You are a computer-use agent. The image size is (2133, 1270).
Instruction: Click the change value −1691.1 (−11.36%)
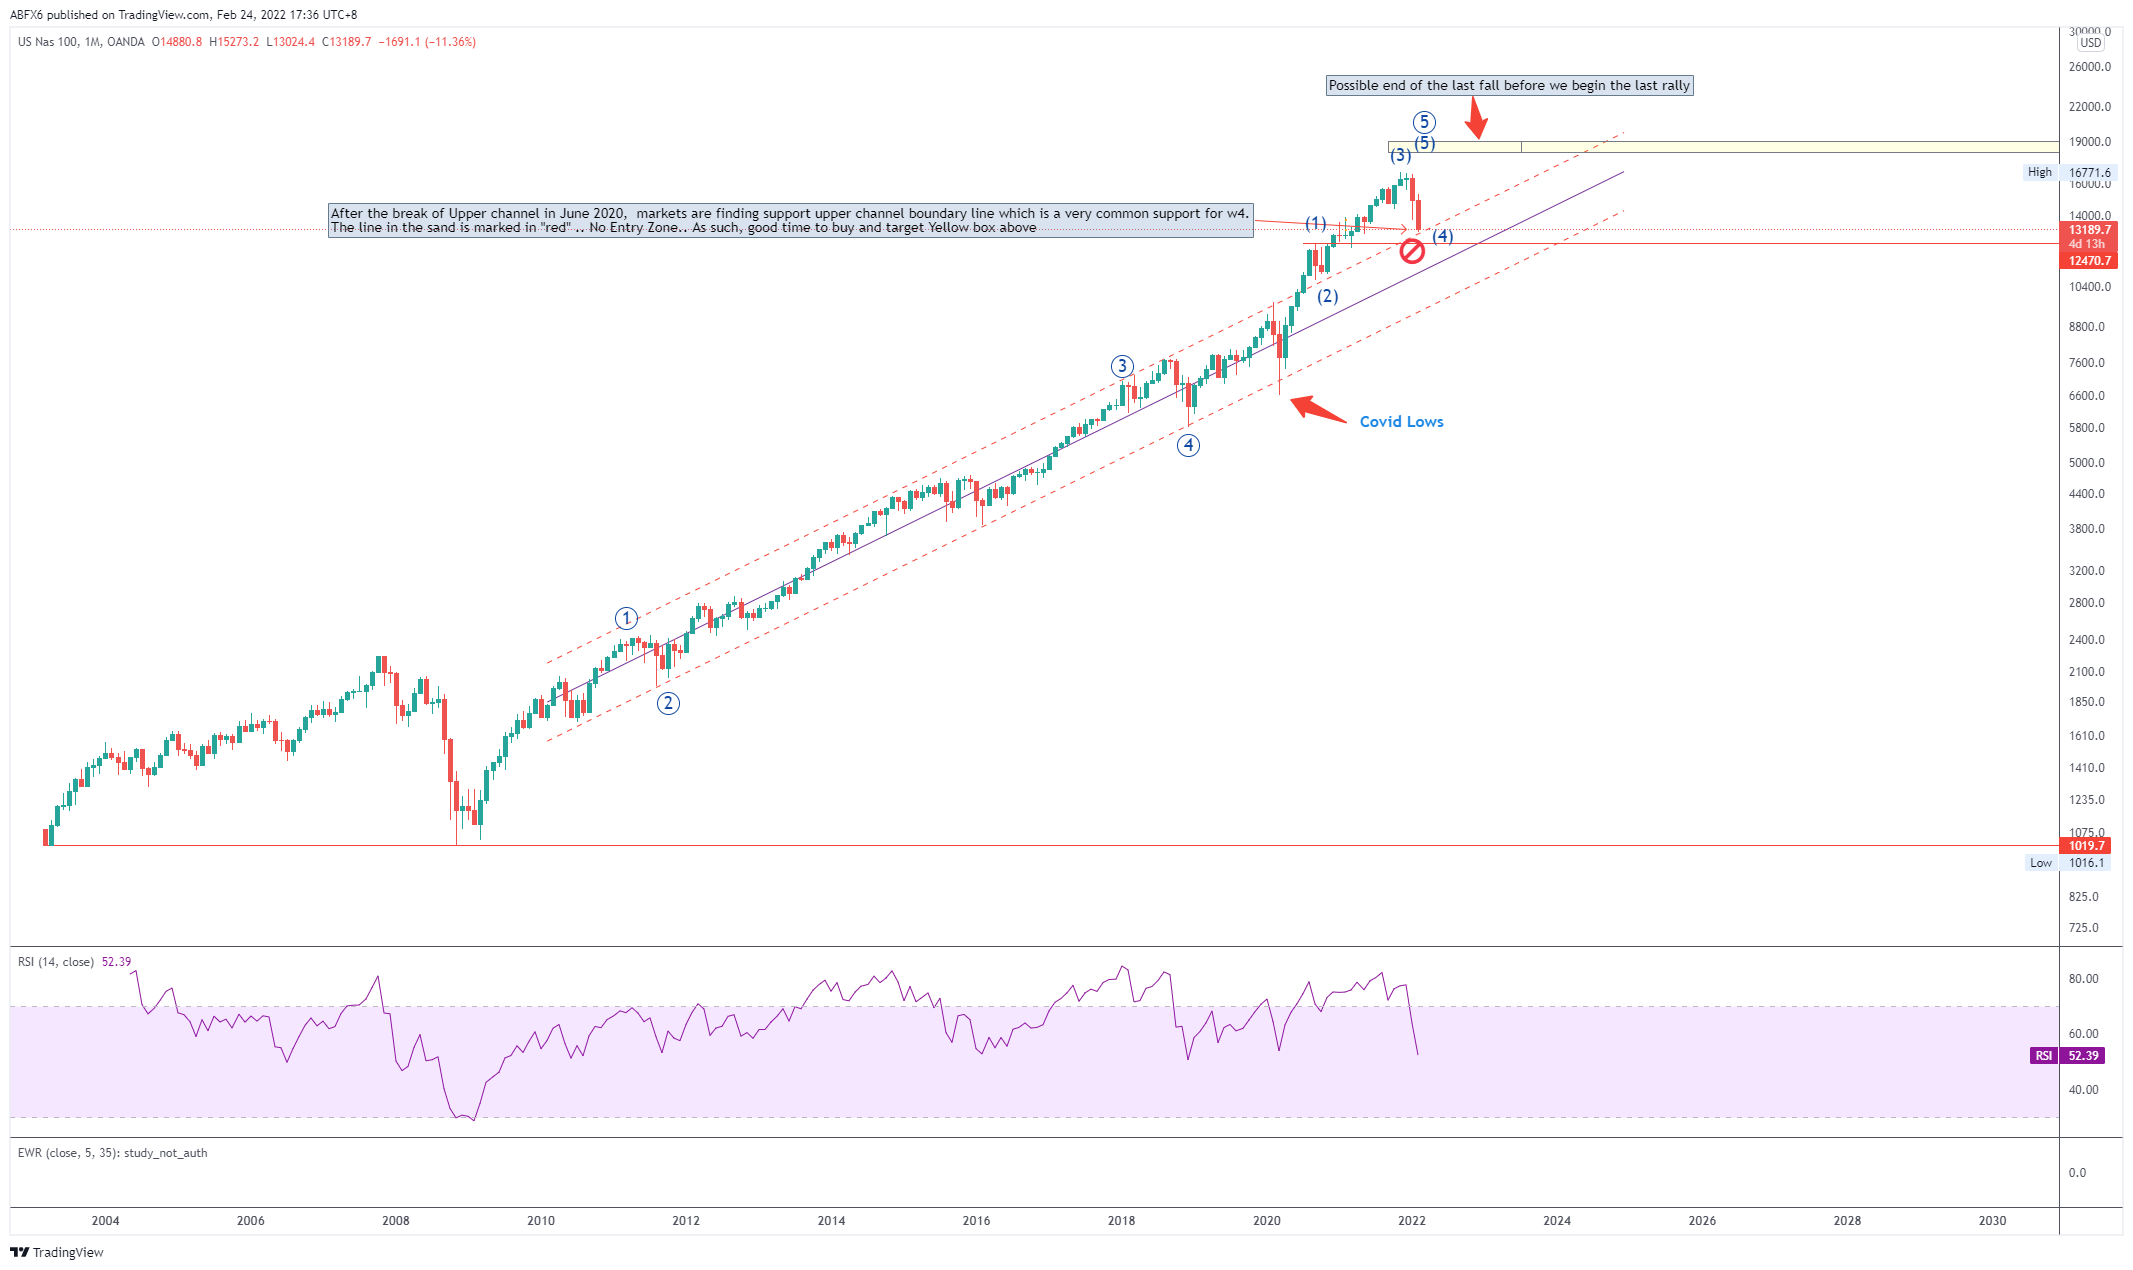pos(427,42)
